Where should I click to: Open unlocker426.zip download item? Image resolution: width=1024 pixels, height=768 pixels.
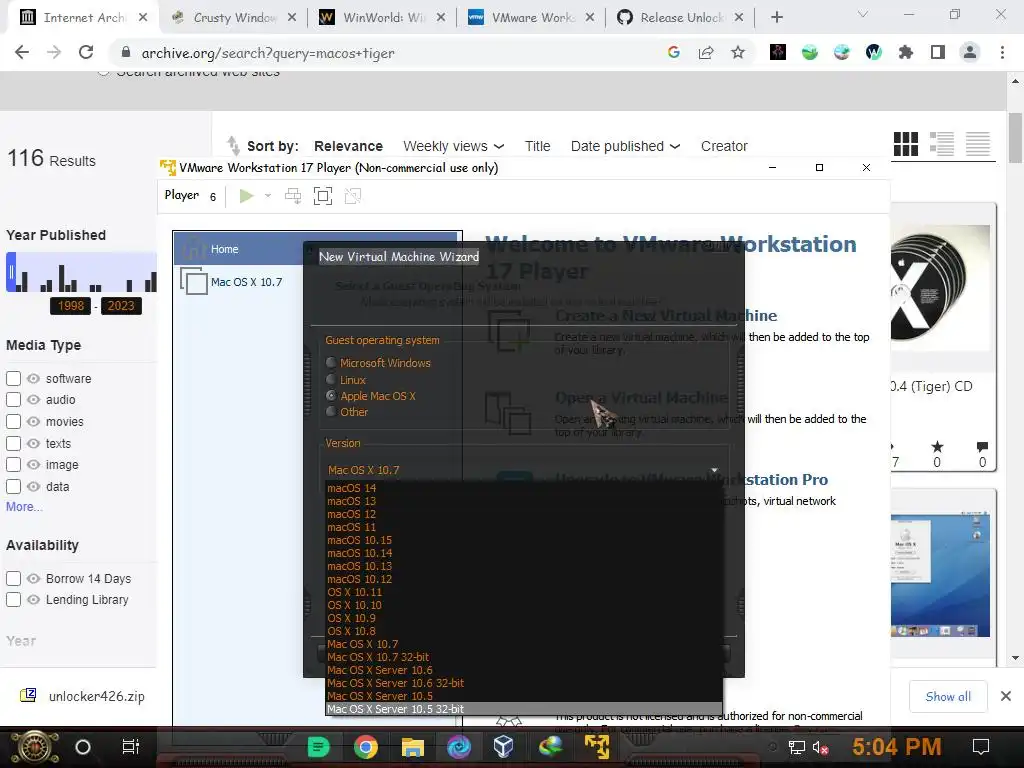83,696
